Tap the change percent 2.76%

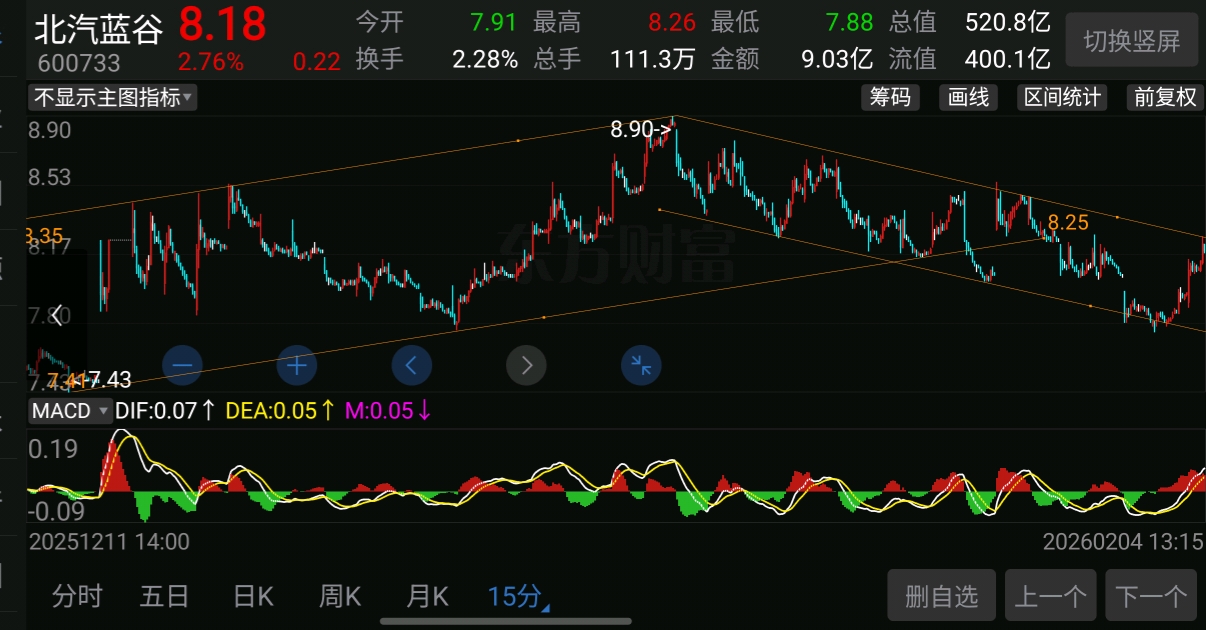point(211,61)
